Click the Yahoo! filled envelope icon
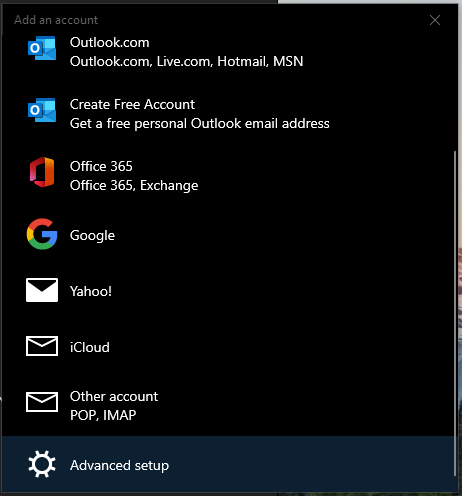This screenshot has height=496, width=462. [x=42, y=290]
